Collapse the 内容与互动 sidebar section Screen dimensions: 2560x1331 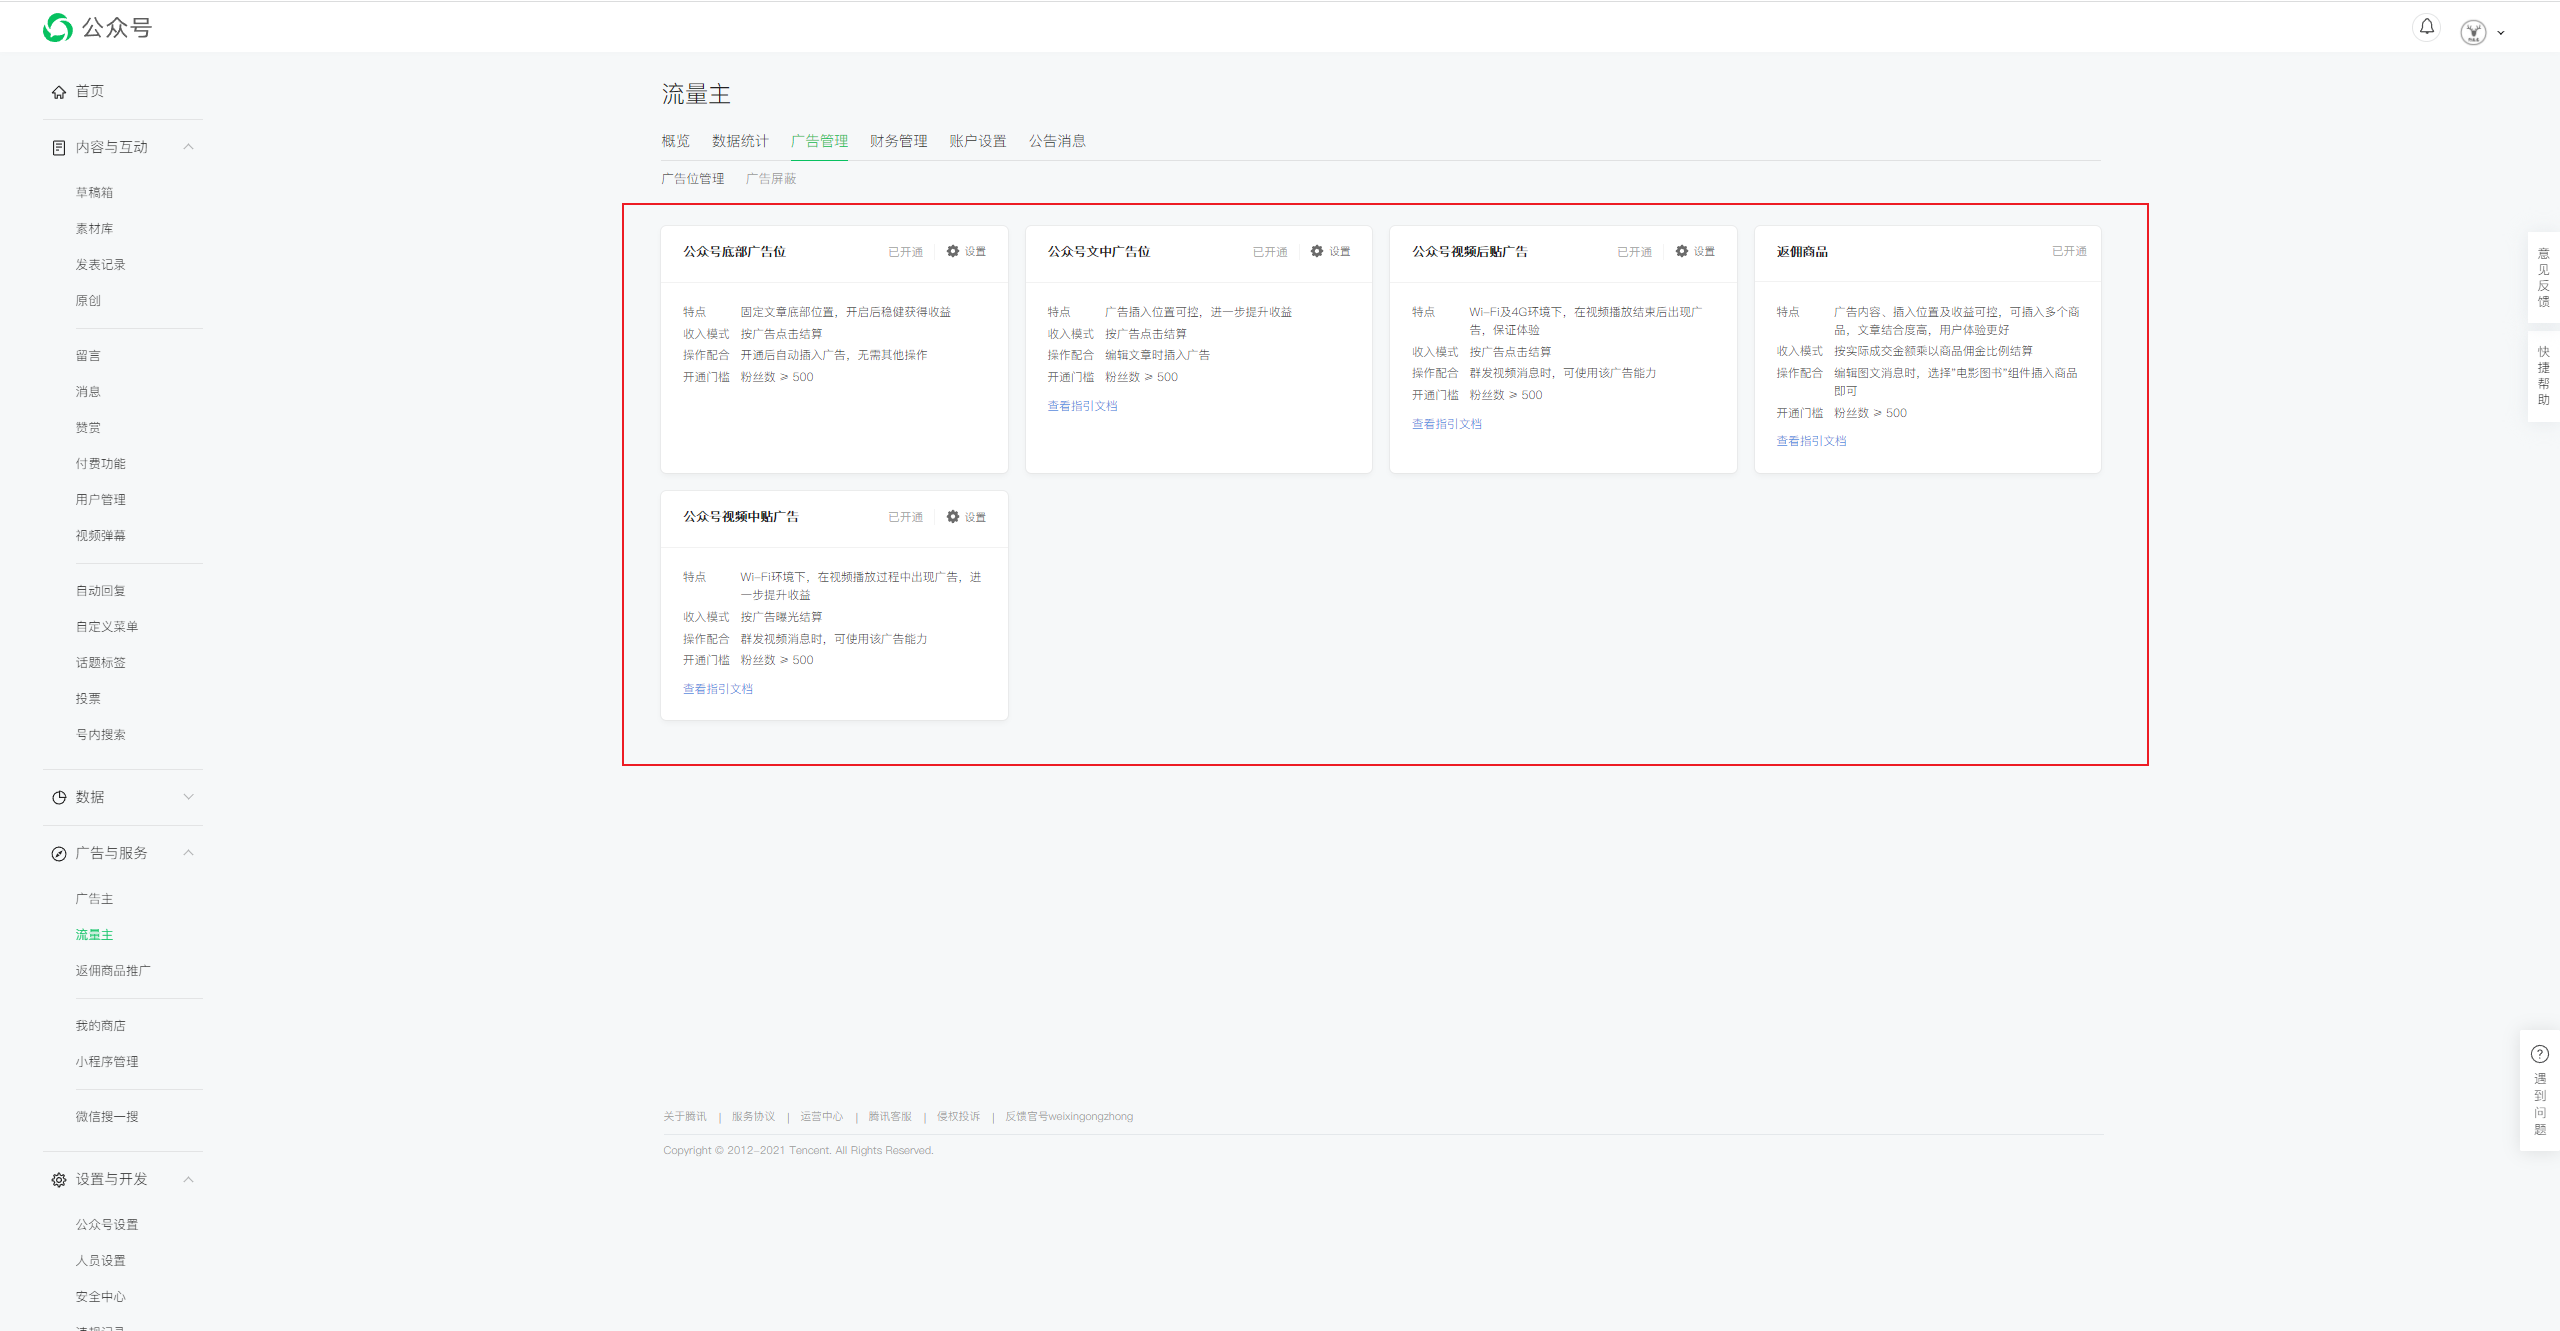coord(188,147)
